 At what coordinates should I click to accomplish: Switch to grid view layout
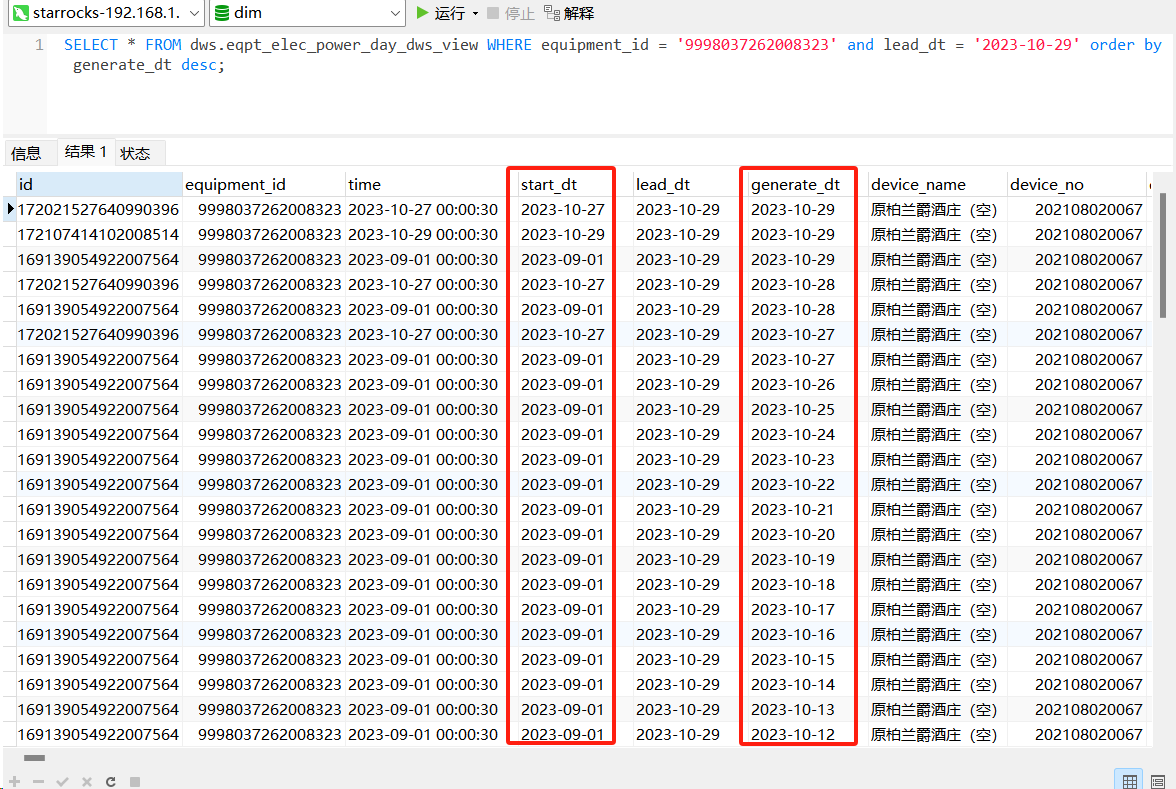pos(1130,781)
